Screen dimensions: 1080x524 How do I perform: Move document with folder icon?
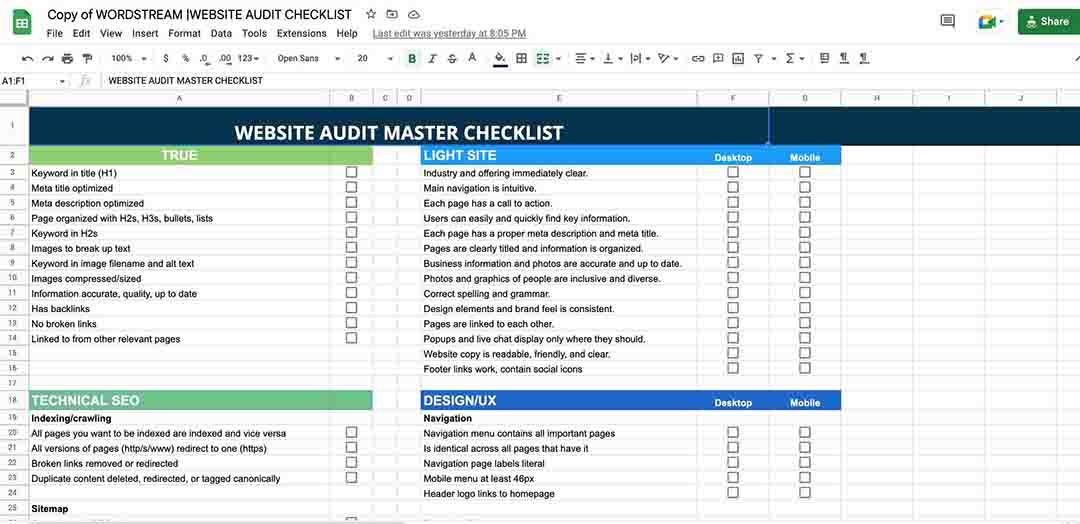(392, 14)
